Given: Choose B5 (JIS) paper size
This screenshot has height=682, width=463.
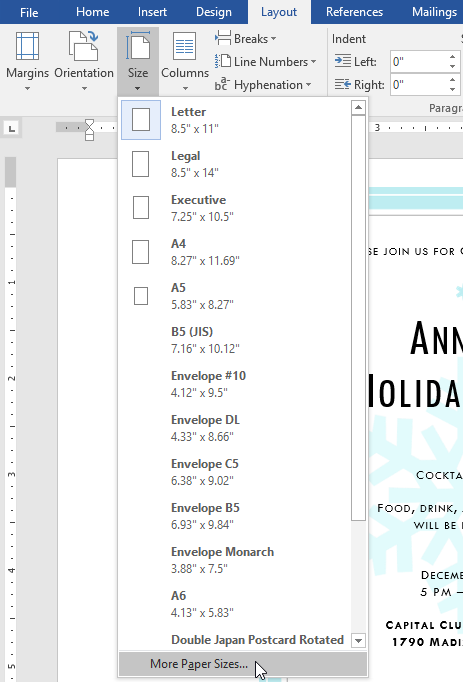Looking at the screenshot, I should pos(235,340).
